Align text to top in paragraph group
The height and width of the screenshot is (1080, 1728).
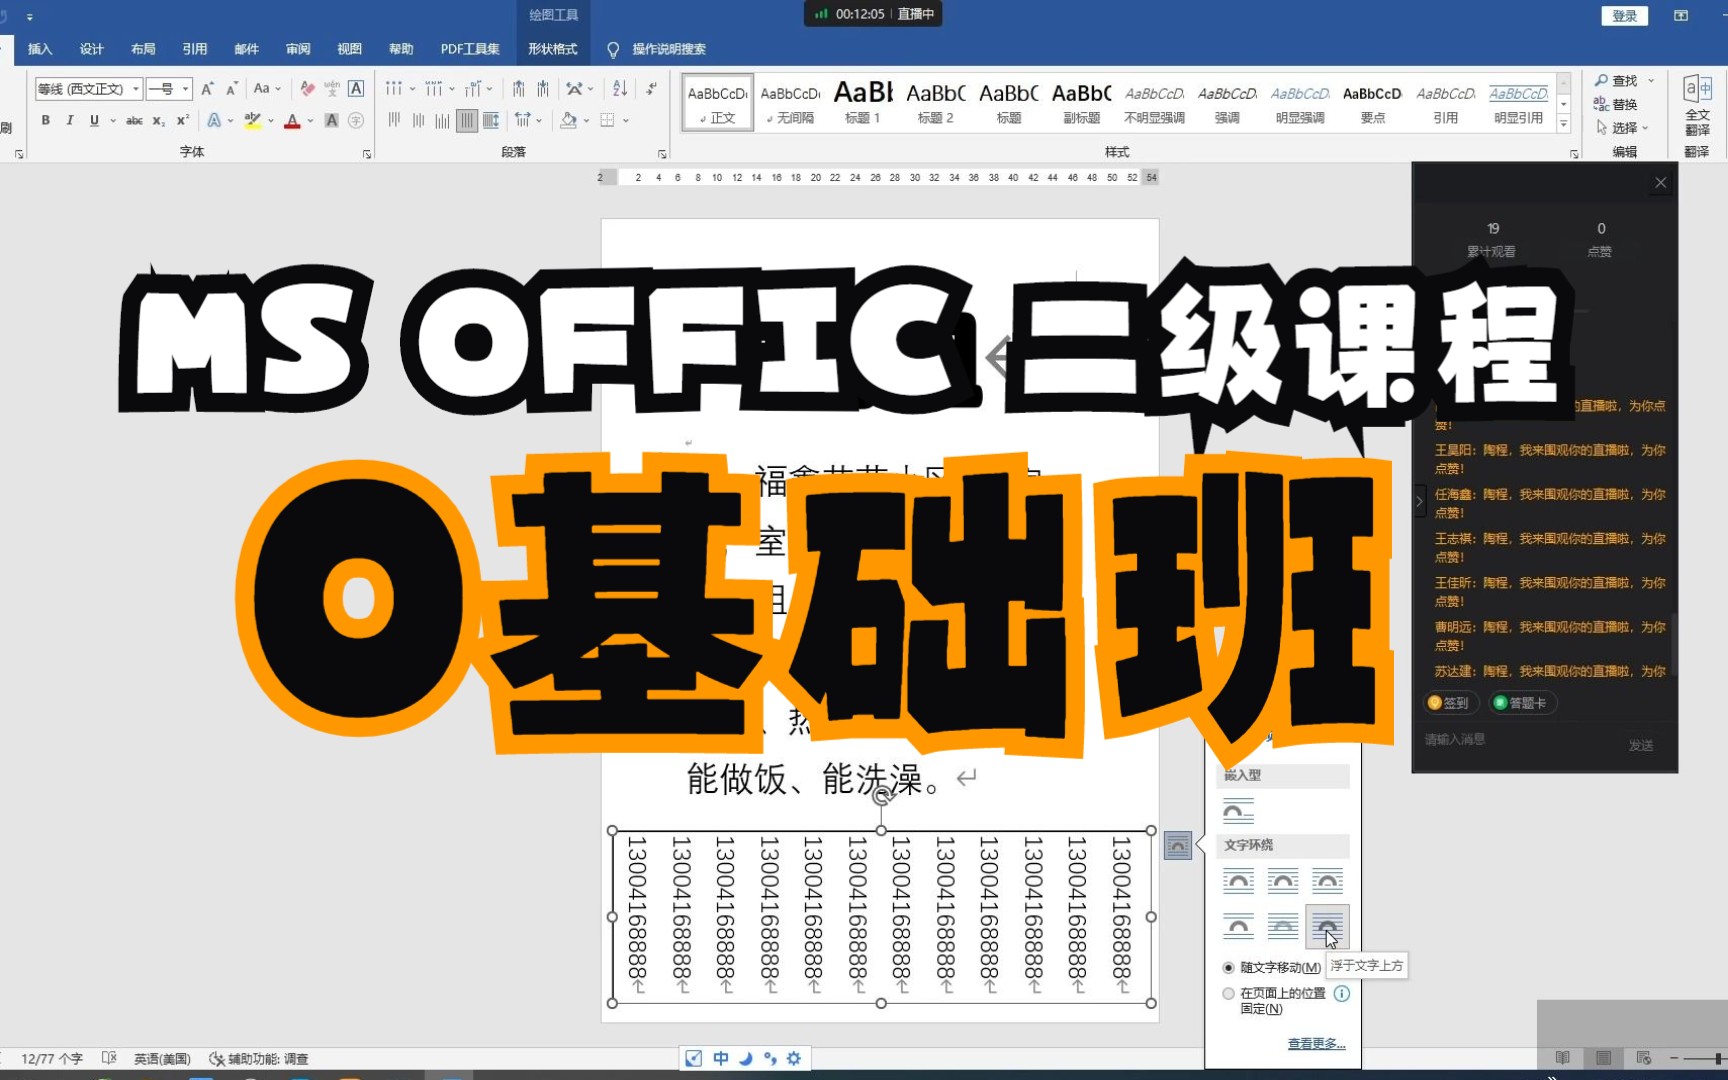pyautogui.click(x=394, y=120)
